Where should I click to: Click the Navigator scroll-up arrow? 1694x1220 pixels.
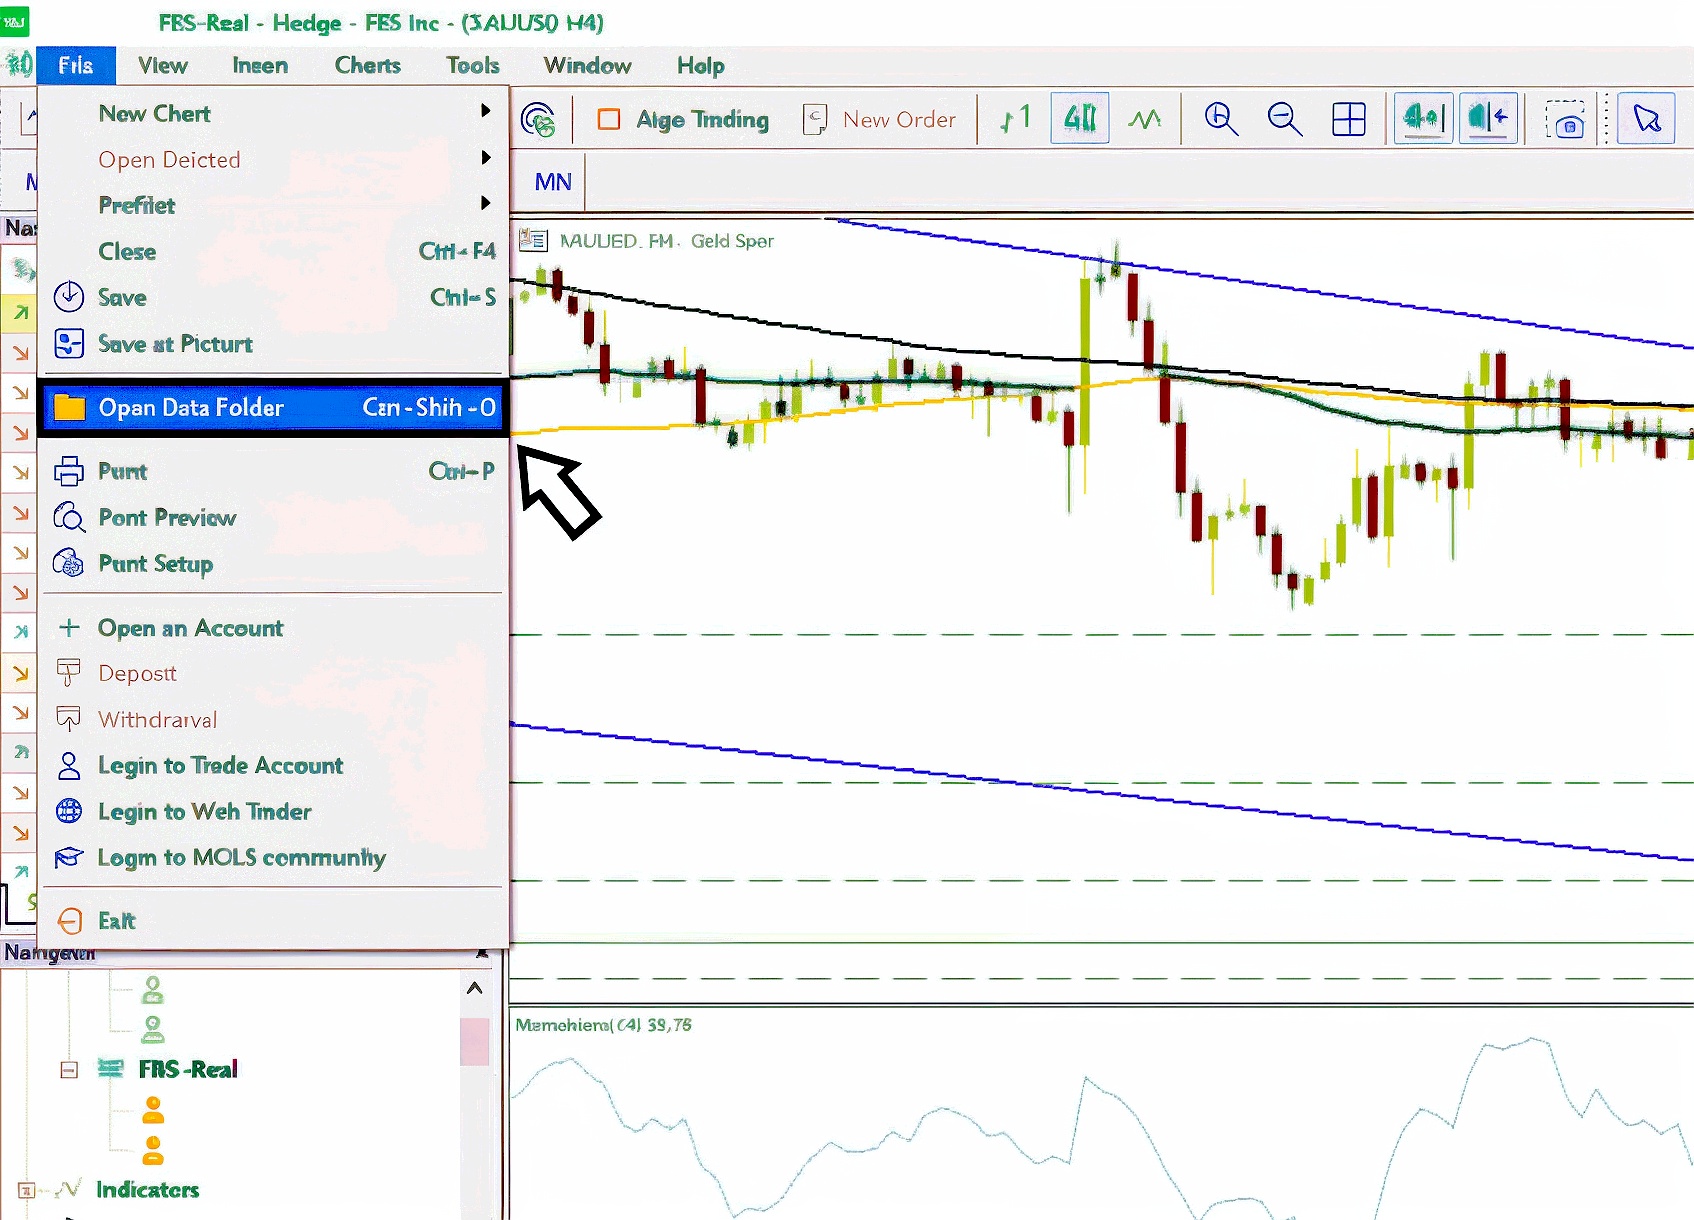474,988
